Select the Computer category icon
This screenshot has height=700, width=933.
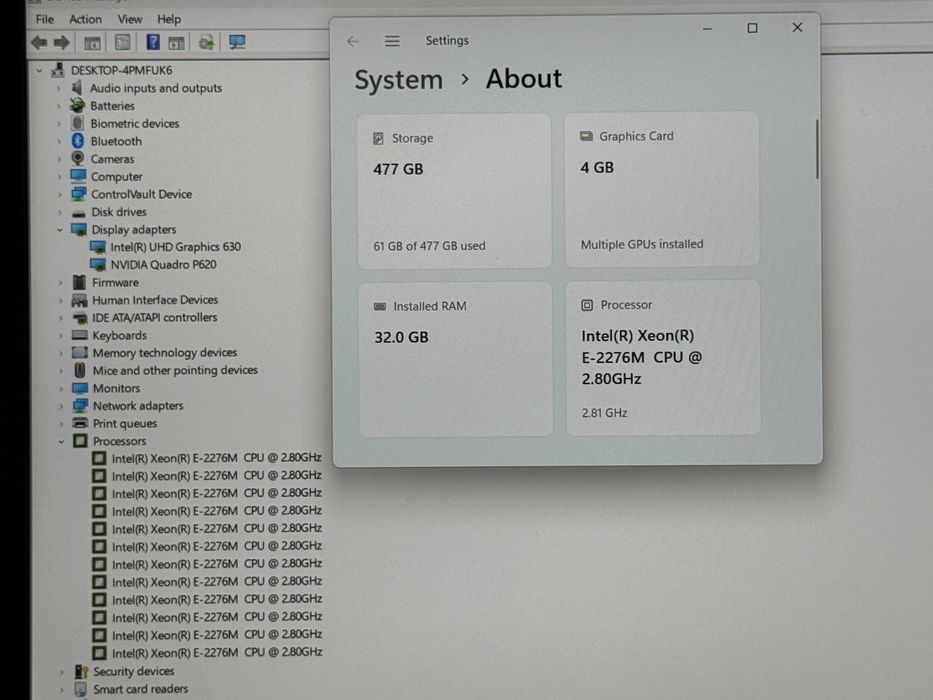coord(78,176)
